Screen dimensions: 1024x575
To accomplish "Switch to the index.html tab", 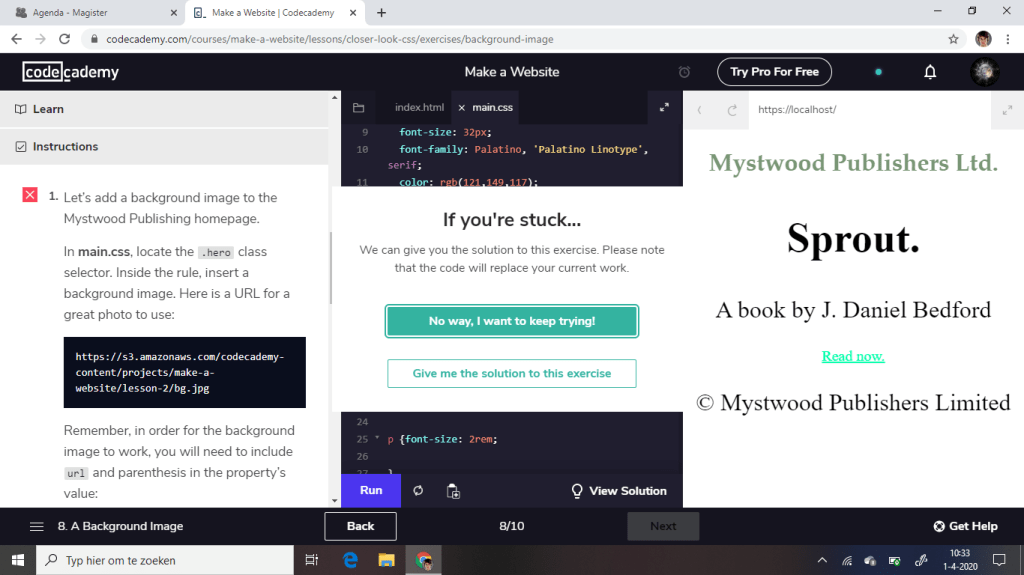I will 419,108.
